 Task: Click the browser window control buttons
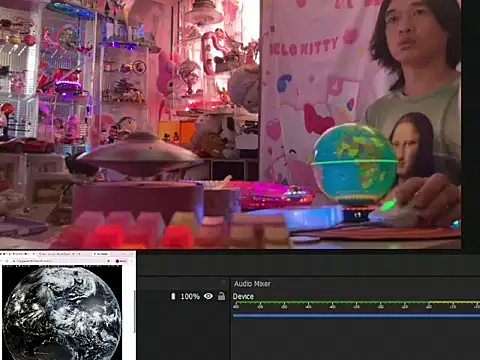(x=126, y=254)
